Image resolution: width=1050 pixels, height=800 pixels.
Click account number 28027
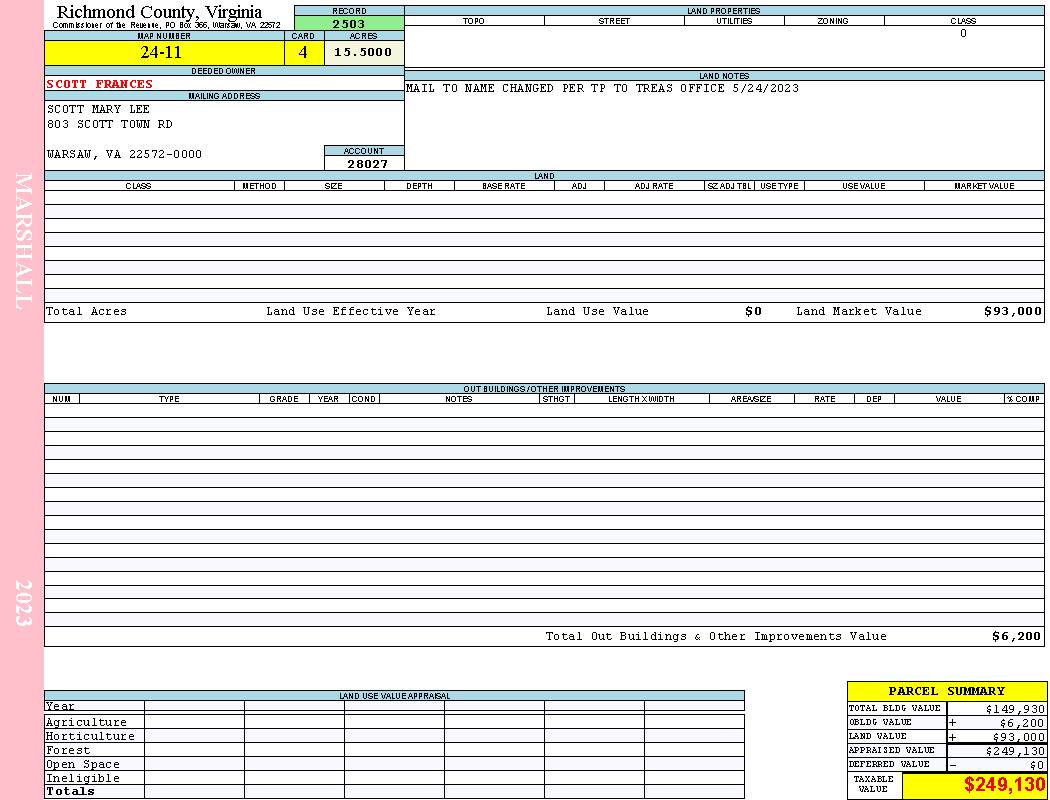[367, 163]
